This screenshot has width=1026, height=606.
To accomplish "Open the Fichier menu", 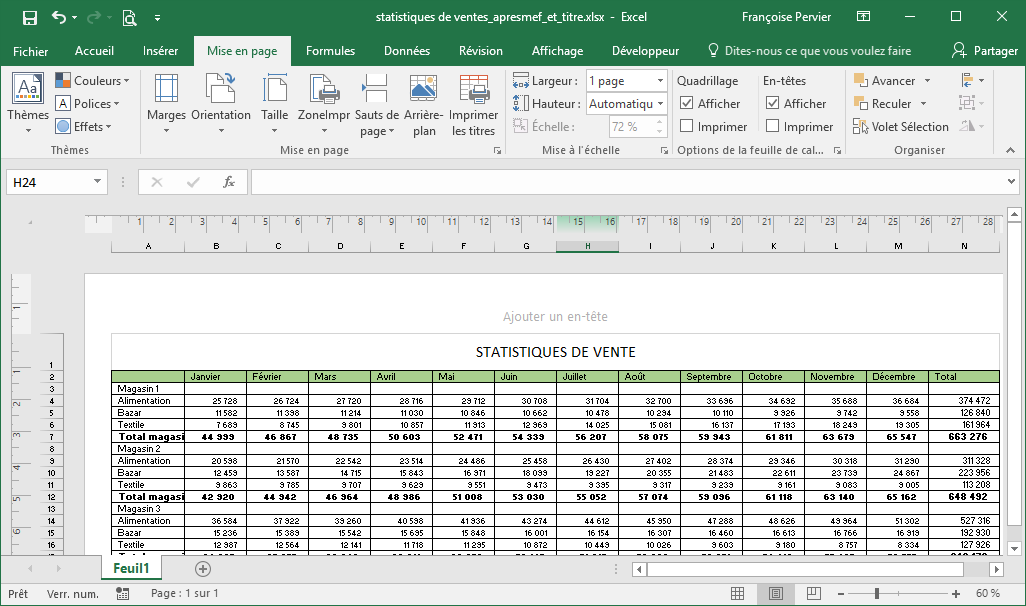I will click(30, 51).
